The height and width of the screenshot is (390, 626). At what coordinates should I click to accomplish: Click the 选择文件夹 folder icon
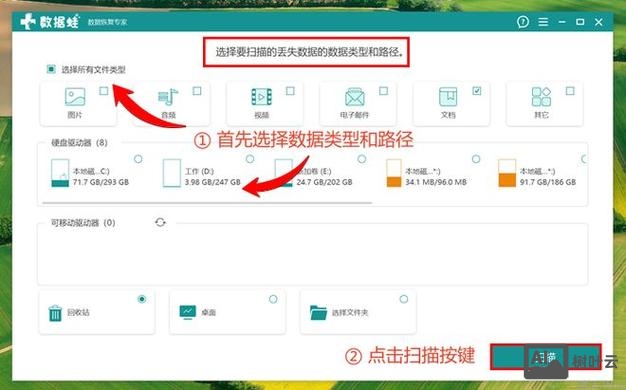318,313
